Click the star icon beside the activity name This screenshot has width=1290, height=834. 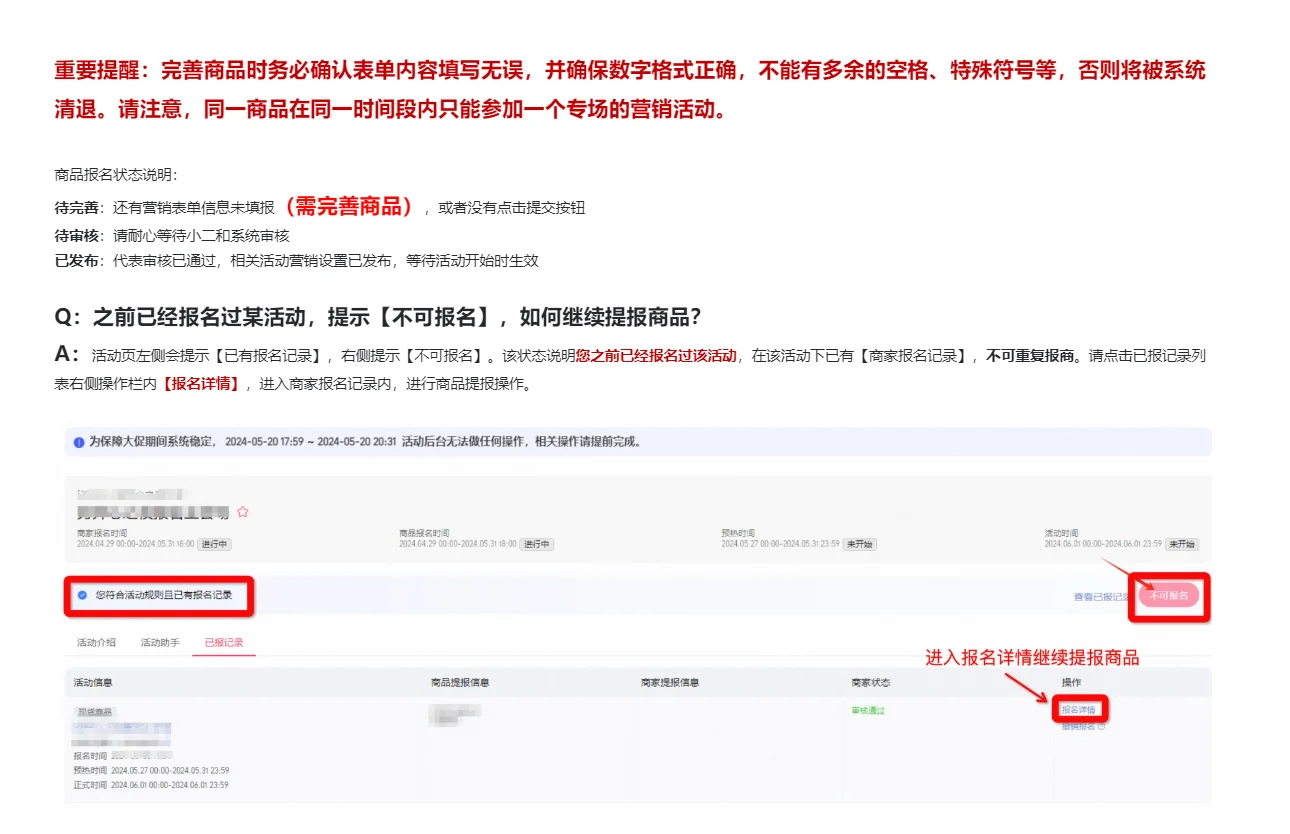tap(243, 512)
